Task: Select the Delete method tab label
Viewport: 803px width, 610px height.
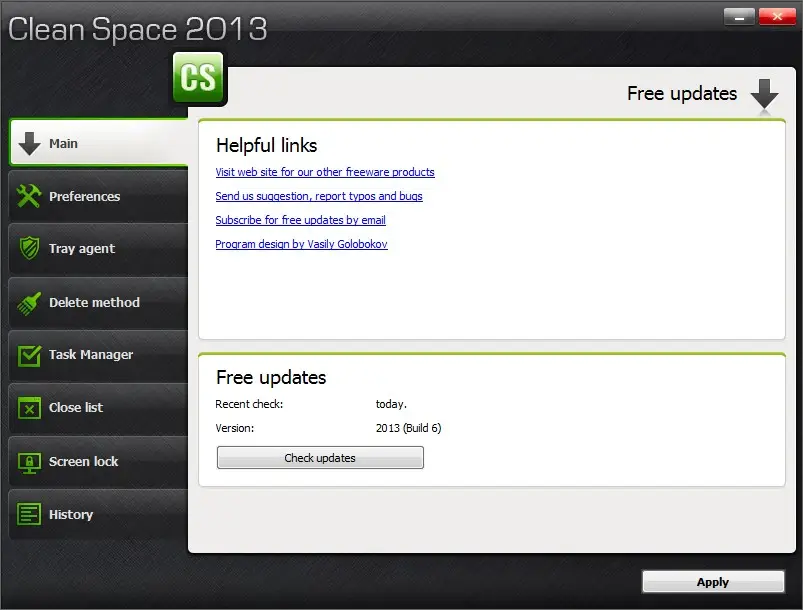Action: [x=94, y=303]
